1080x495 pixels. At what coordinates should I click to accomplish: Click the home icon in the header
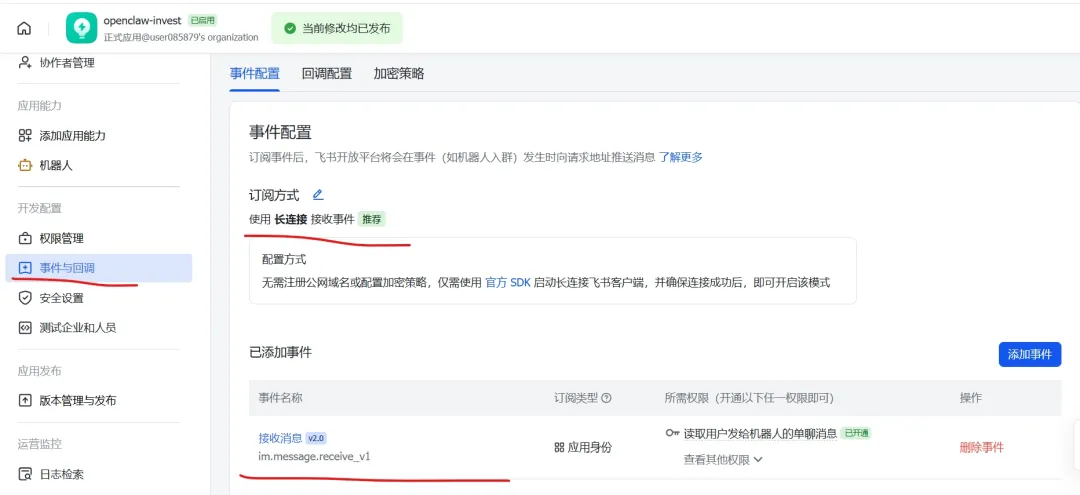point(24,28)
